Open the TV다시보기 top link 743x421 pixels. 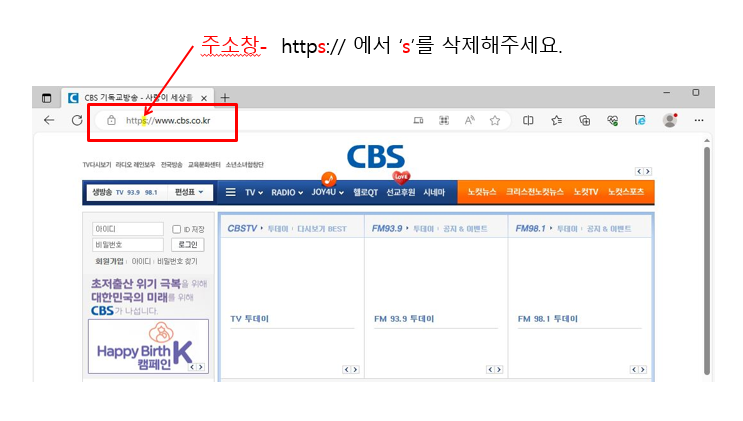pos(97,165)
